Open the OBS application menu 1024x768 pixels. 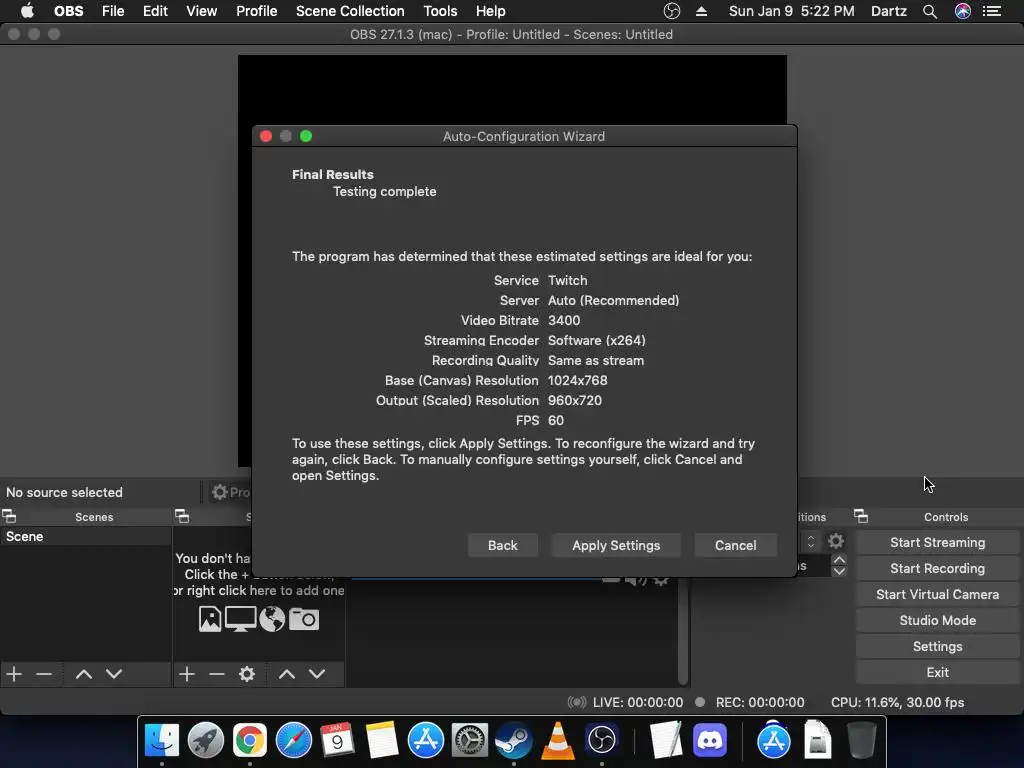pos(69,11)
